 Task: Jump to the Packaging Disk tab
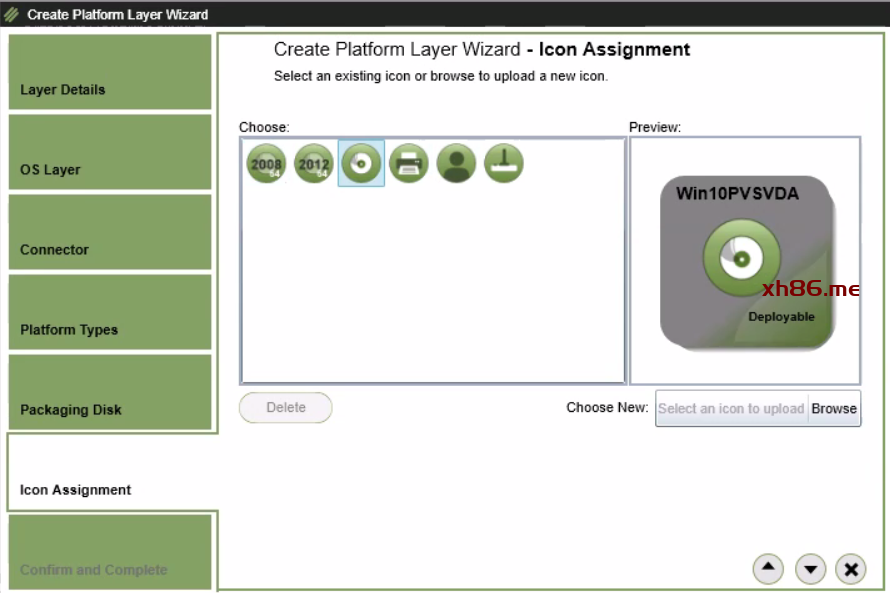click(110, 393)
